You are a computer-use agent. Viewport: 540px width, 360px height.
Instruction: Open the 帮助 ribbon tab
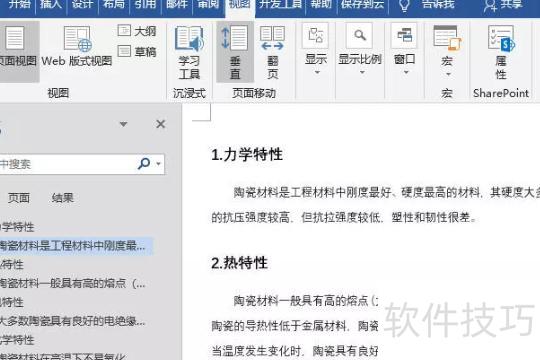point(320,4)
